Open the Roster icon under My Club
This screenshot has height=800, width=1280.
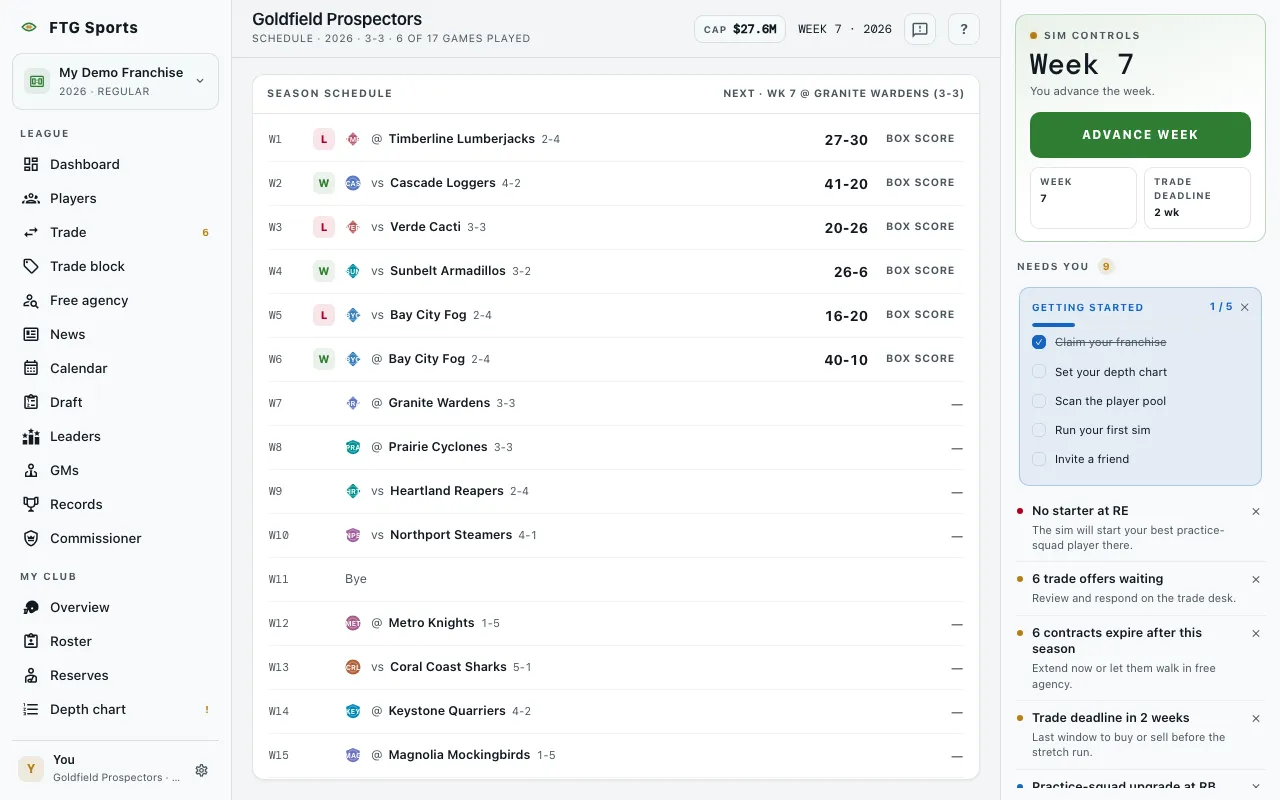tap(31, 641)
